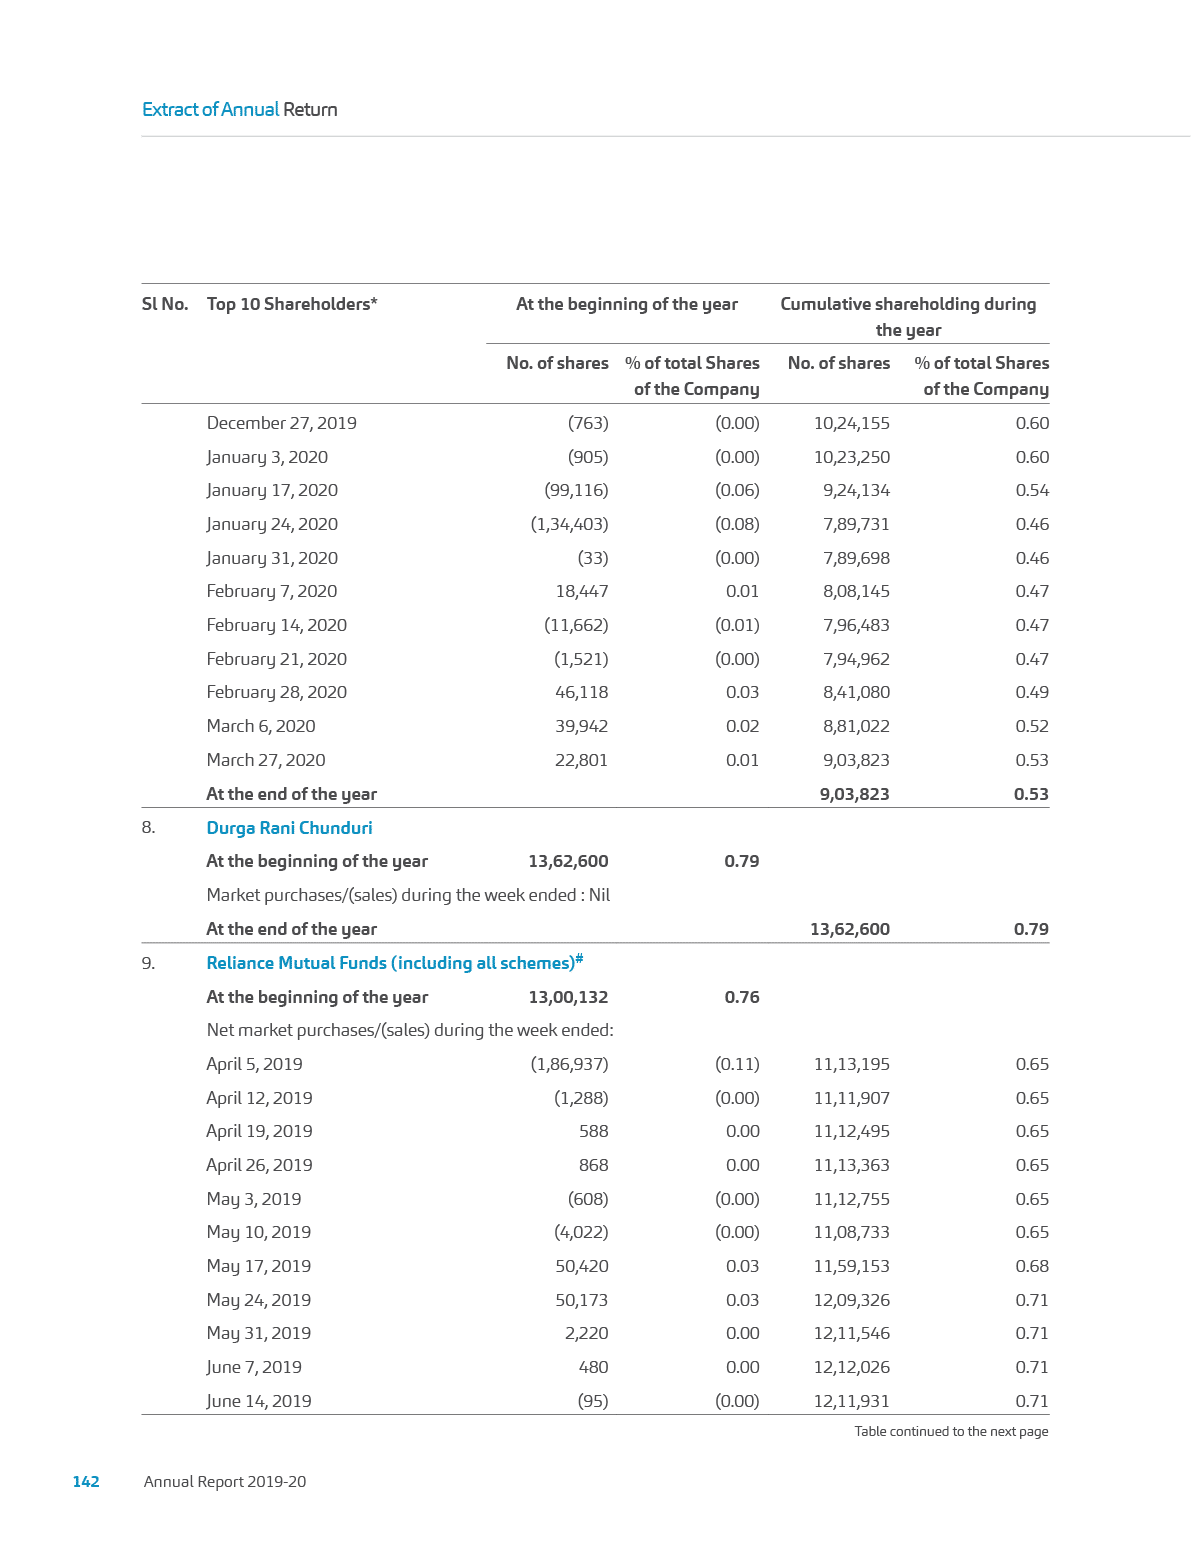Click the 'Reliance Mutual Funds (including all schemes)' heading
Screen dimensions: 1191x1559
tap(394, 963)
